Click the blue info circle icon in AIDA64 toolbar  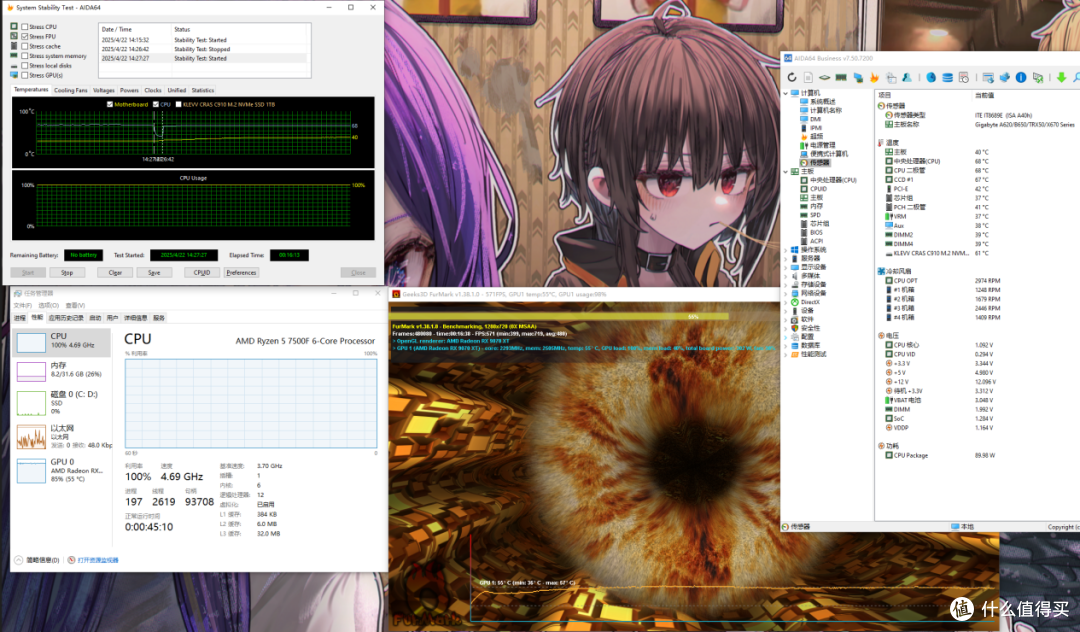1021,78
